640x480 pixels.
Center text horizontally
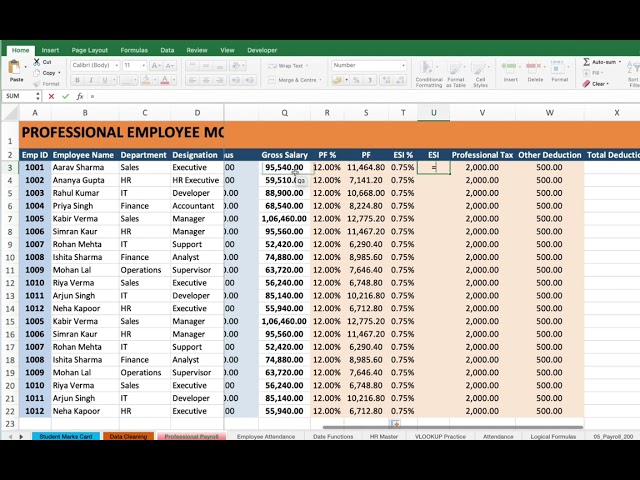[206, 80]
